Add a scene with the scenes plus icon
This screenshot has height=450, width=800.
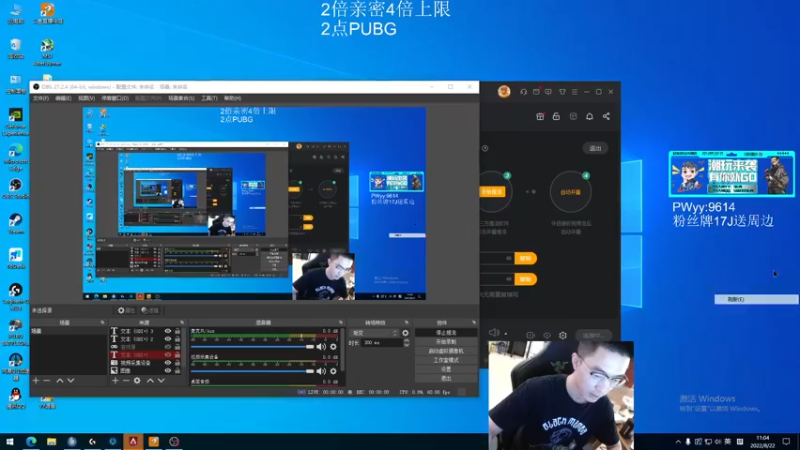tap(36, 381)
